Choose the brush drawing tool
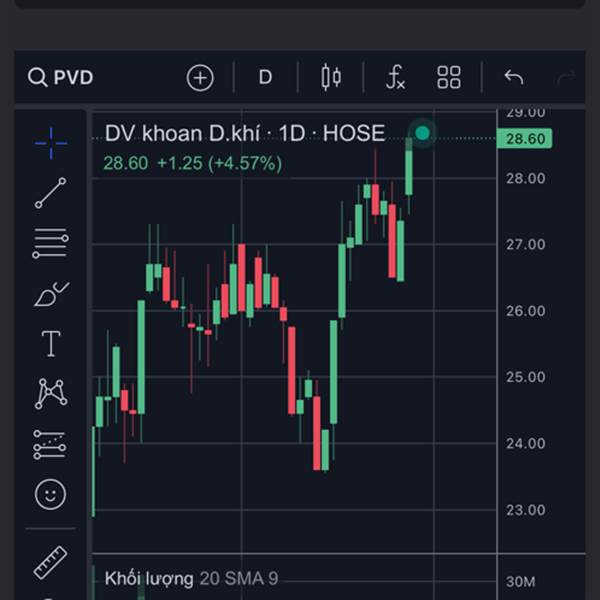The height and width of the screenshot is (600, 600). [x=51, y=295]
